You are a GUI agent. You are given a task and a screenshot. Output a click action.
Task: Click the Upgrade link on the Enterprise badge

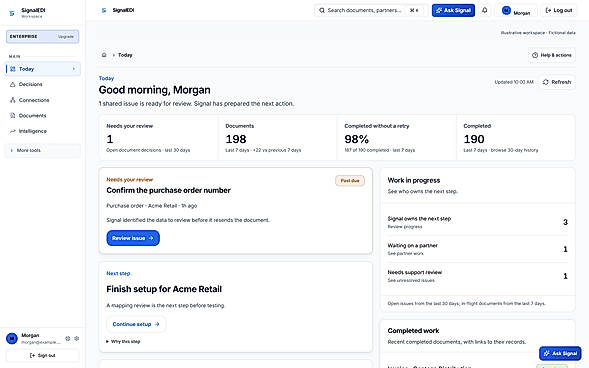coord(66,36)
